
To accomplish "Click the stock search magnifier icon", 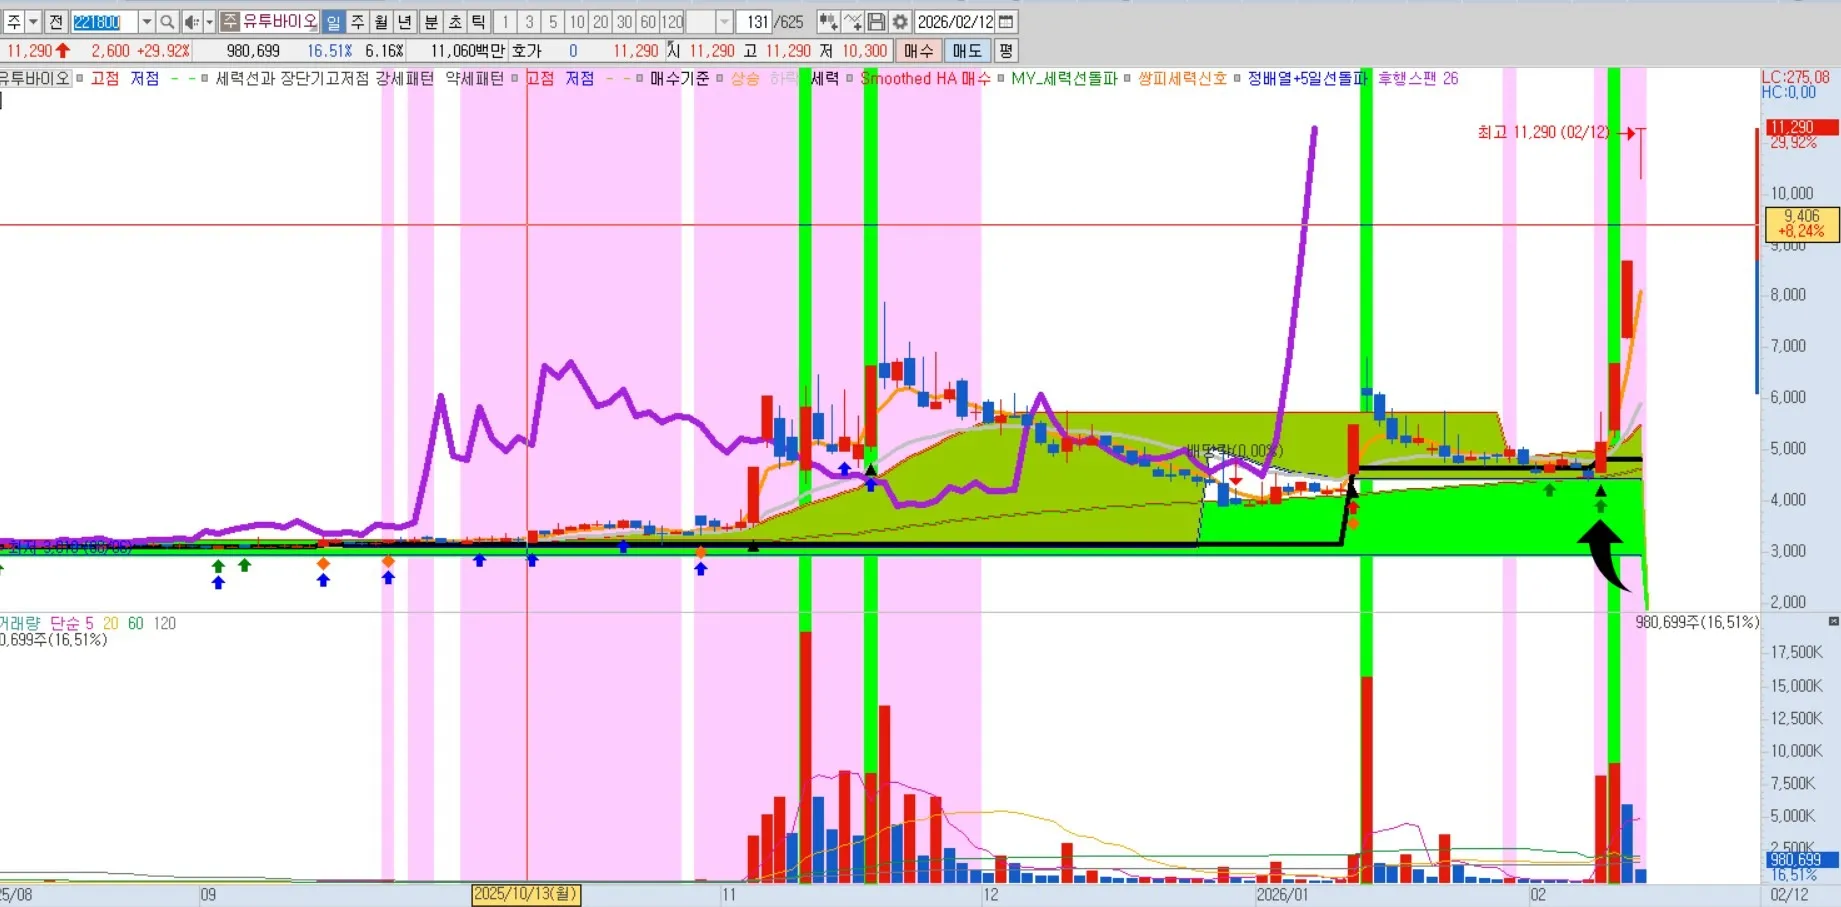I will [x=167, y=22].
